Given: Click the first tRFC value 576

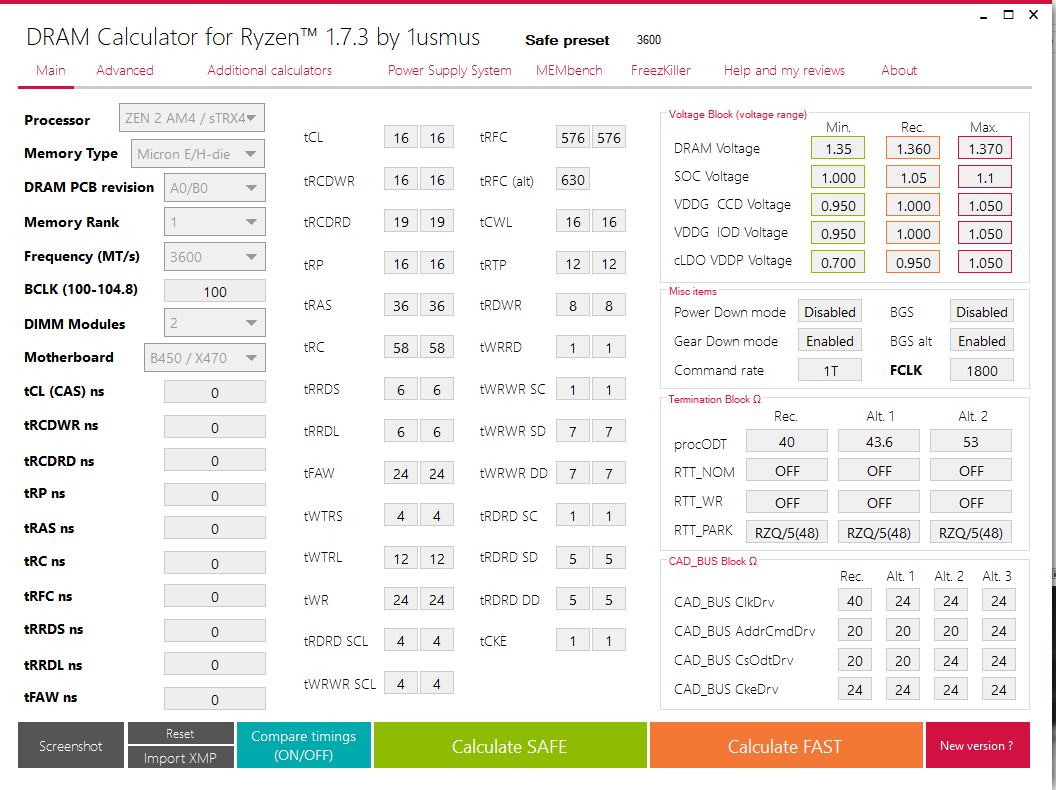Looking at the screenshot, I should pos(572,137).
